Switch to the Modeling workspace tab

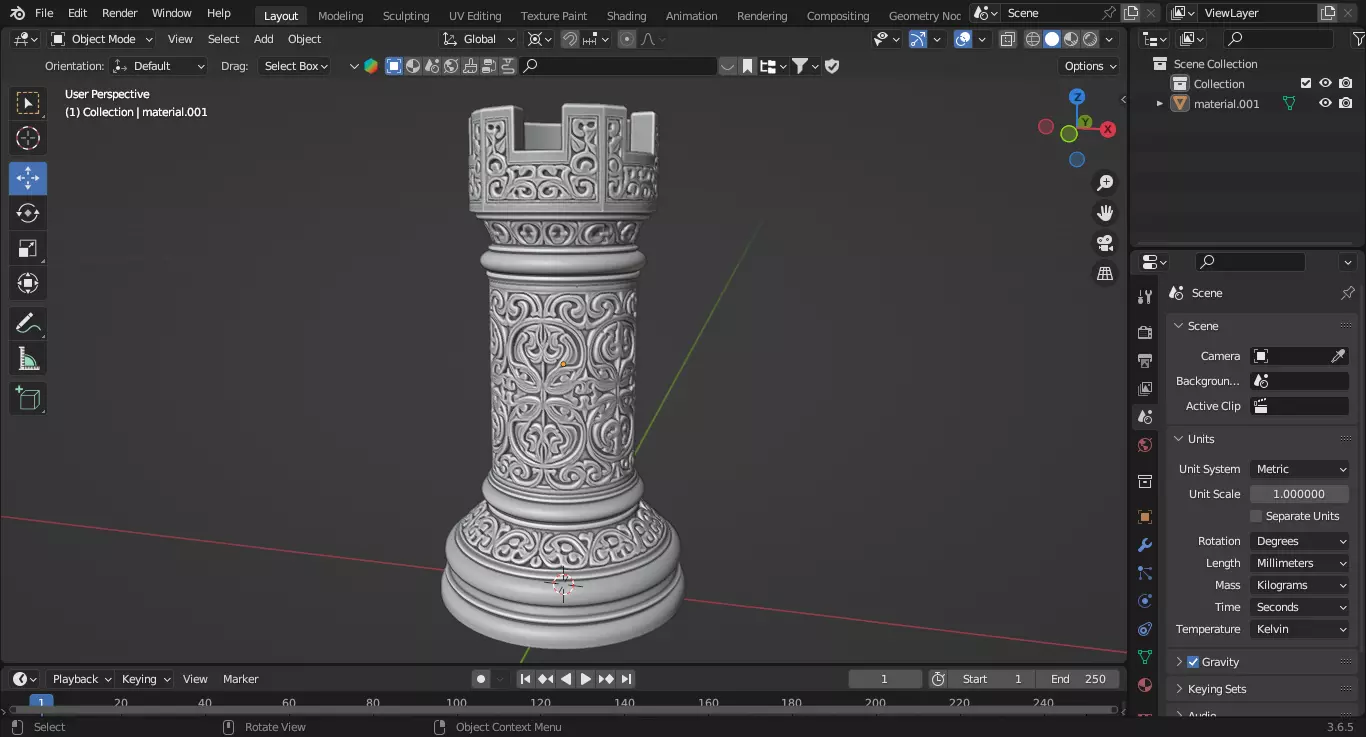pos(340,15)
